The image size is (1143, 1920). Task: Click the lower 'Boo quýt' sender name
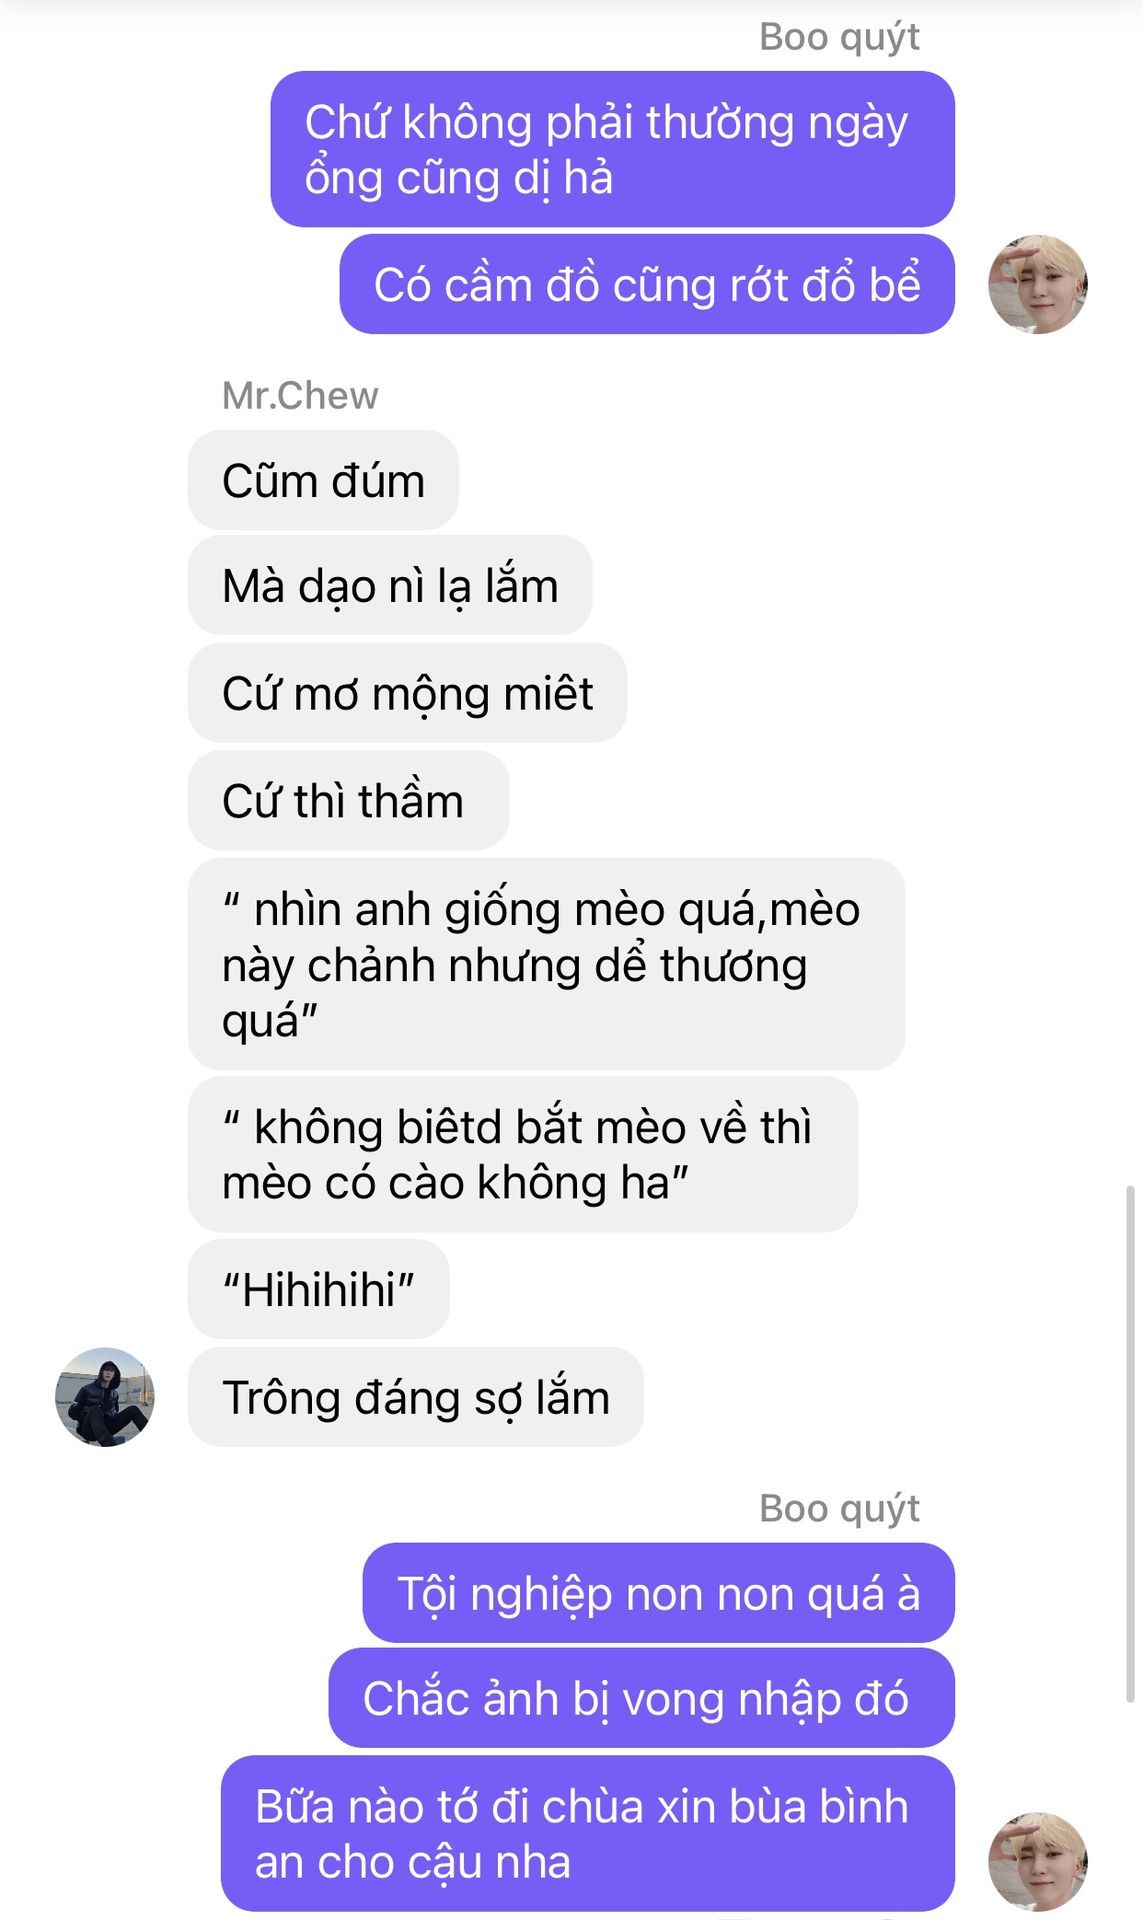click(x=839, y=1508)
